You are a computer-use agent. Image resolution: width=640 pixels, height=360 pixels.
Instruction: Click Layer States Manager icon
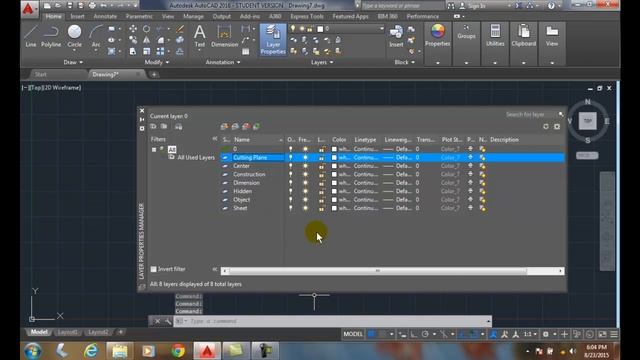pyautogui.click(x=178, y=127)
